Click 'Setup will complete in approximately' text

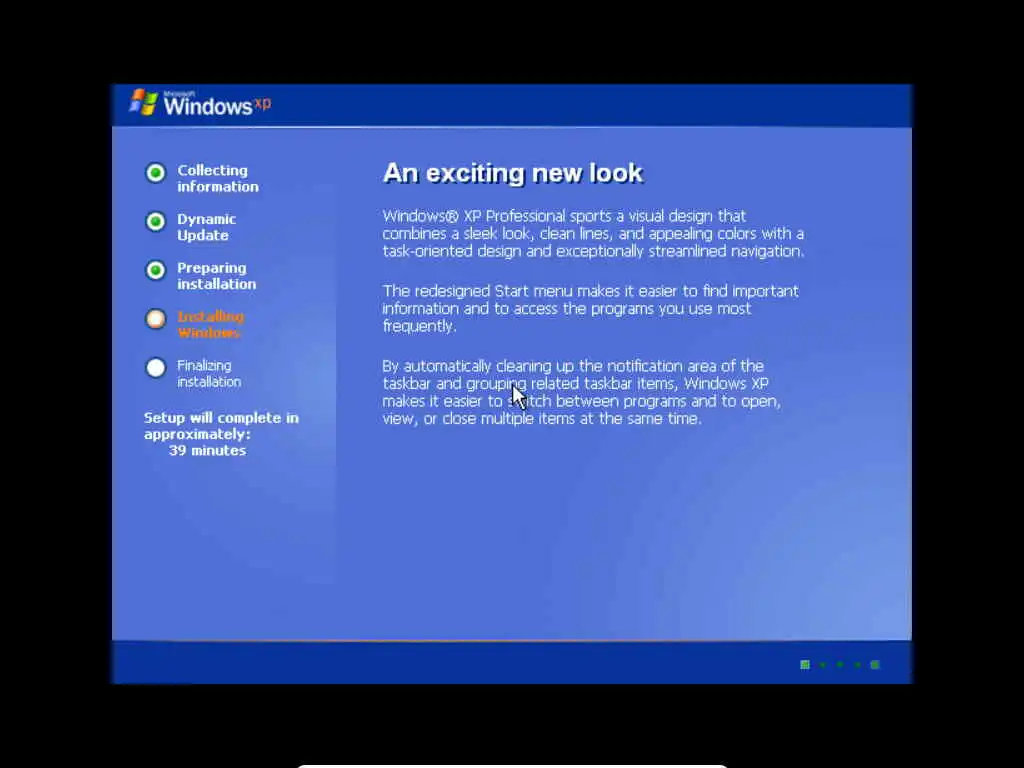221,426
